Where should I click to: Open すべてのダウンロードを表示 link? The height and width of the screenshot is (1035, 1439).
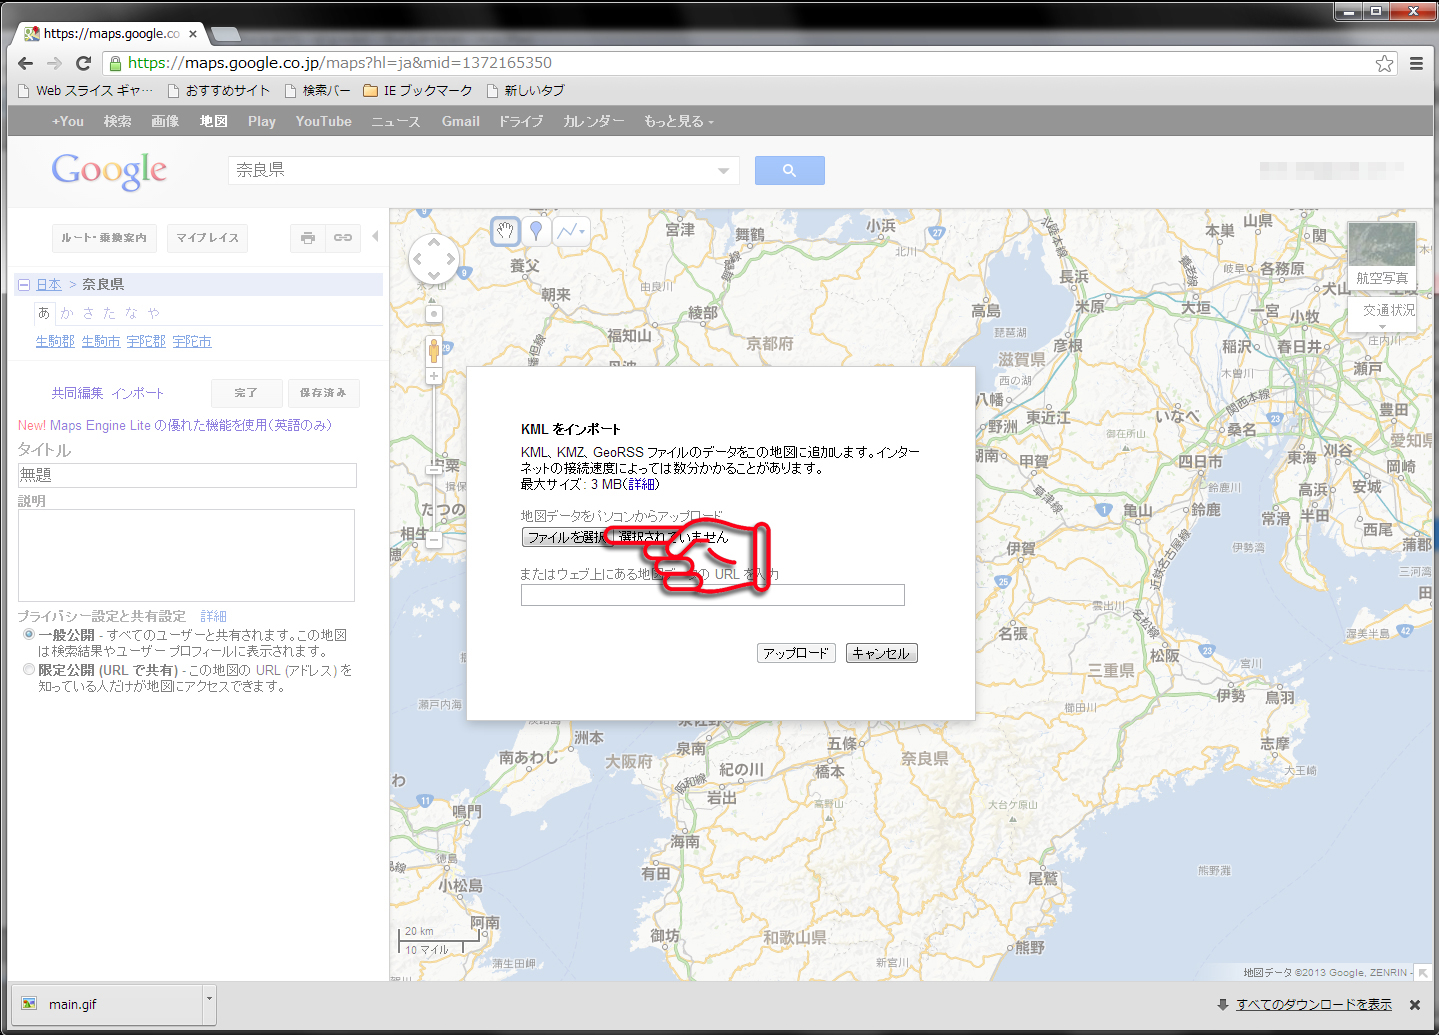[1314, 1005]
